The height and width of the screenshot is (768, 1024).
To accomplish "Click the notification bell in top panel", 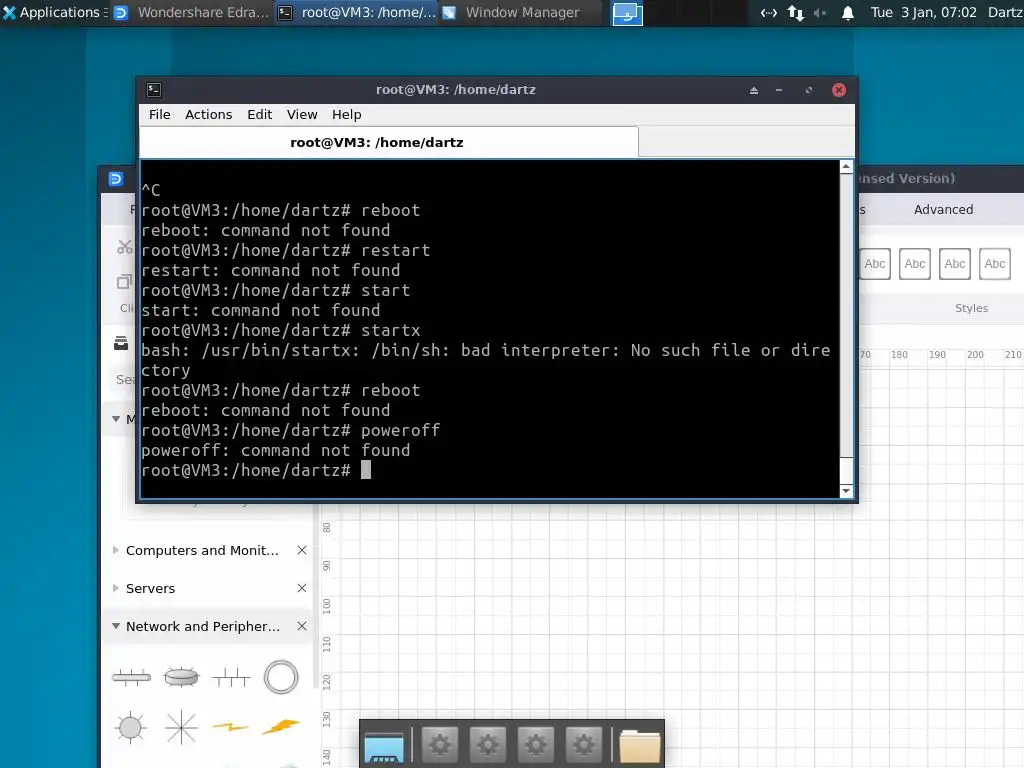I will point(847,12).
